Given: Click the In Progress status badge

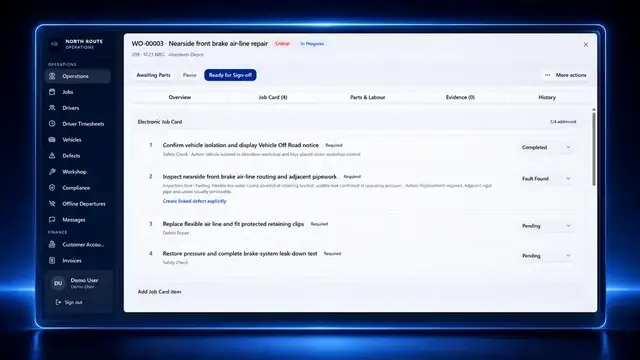Looking at the screenshot, I should [x=312, y=44].
